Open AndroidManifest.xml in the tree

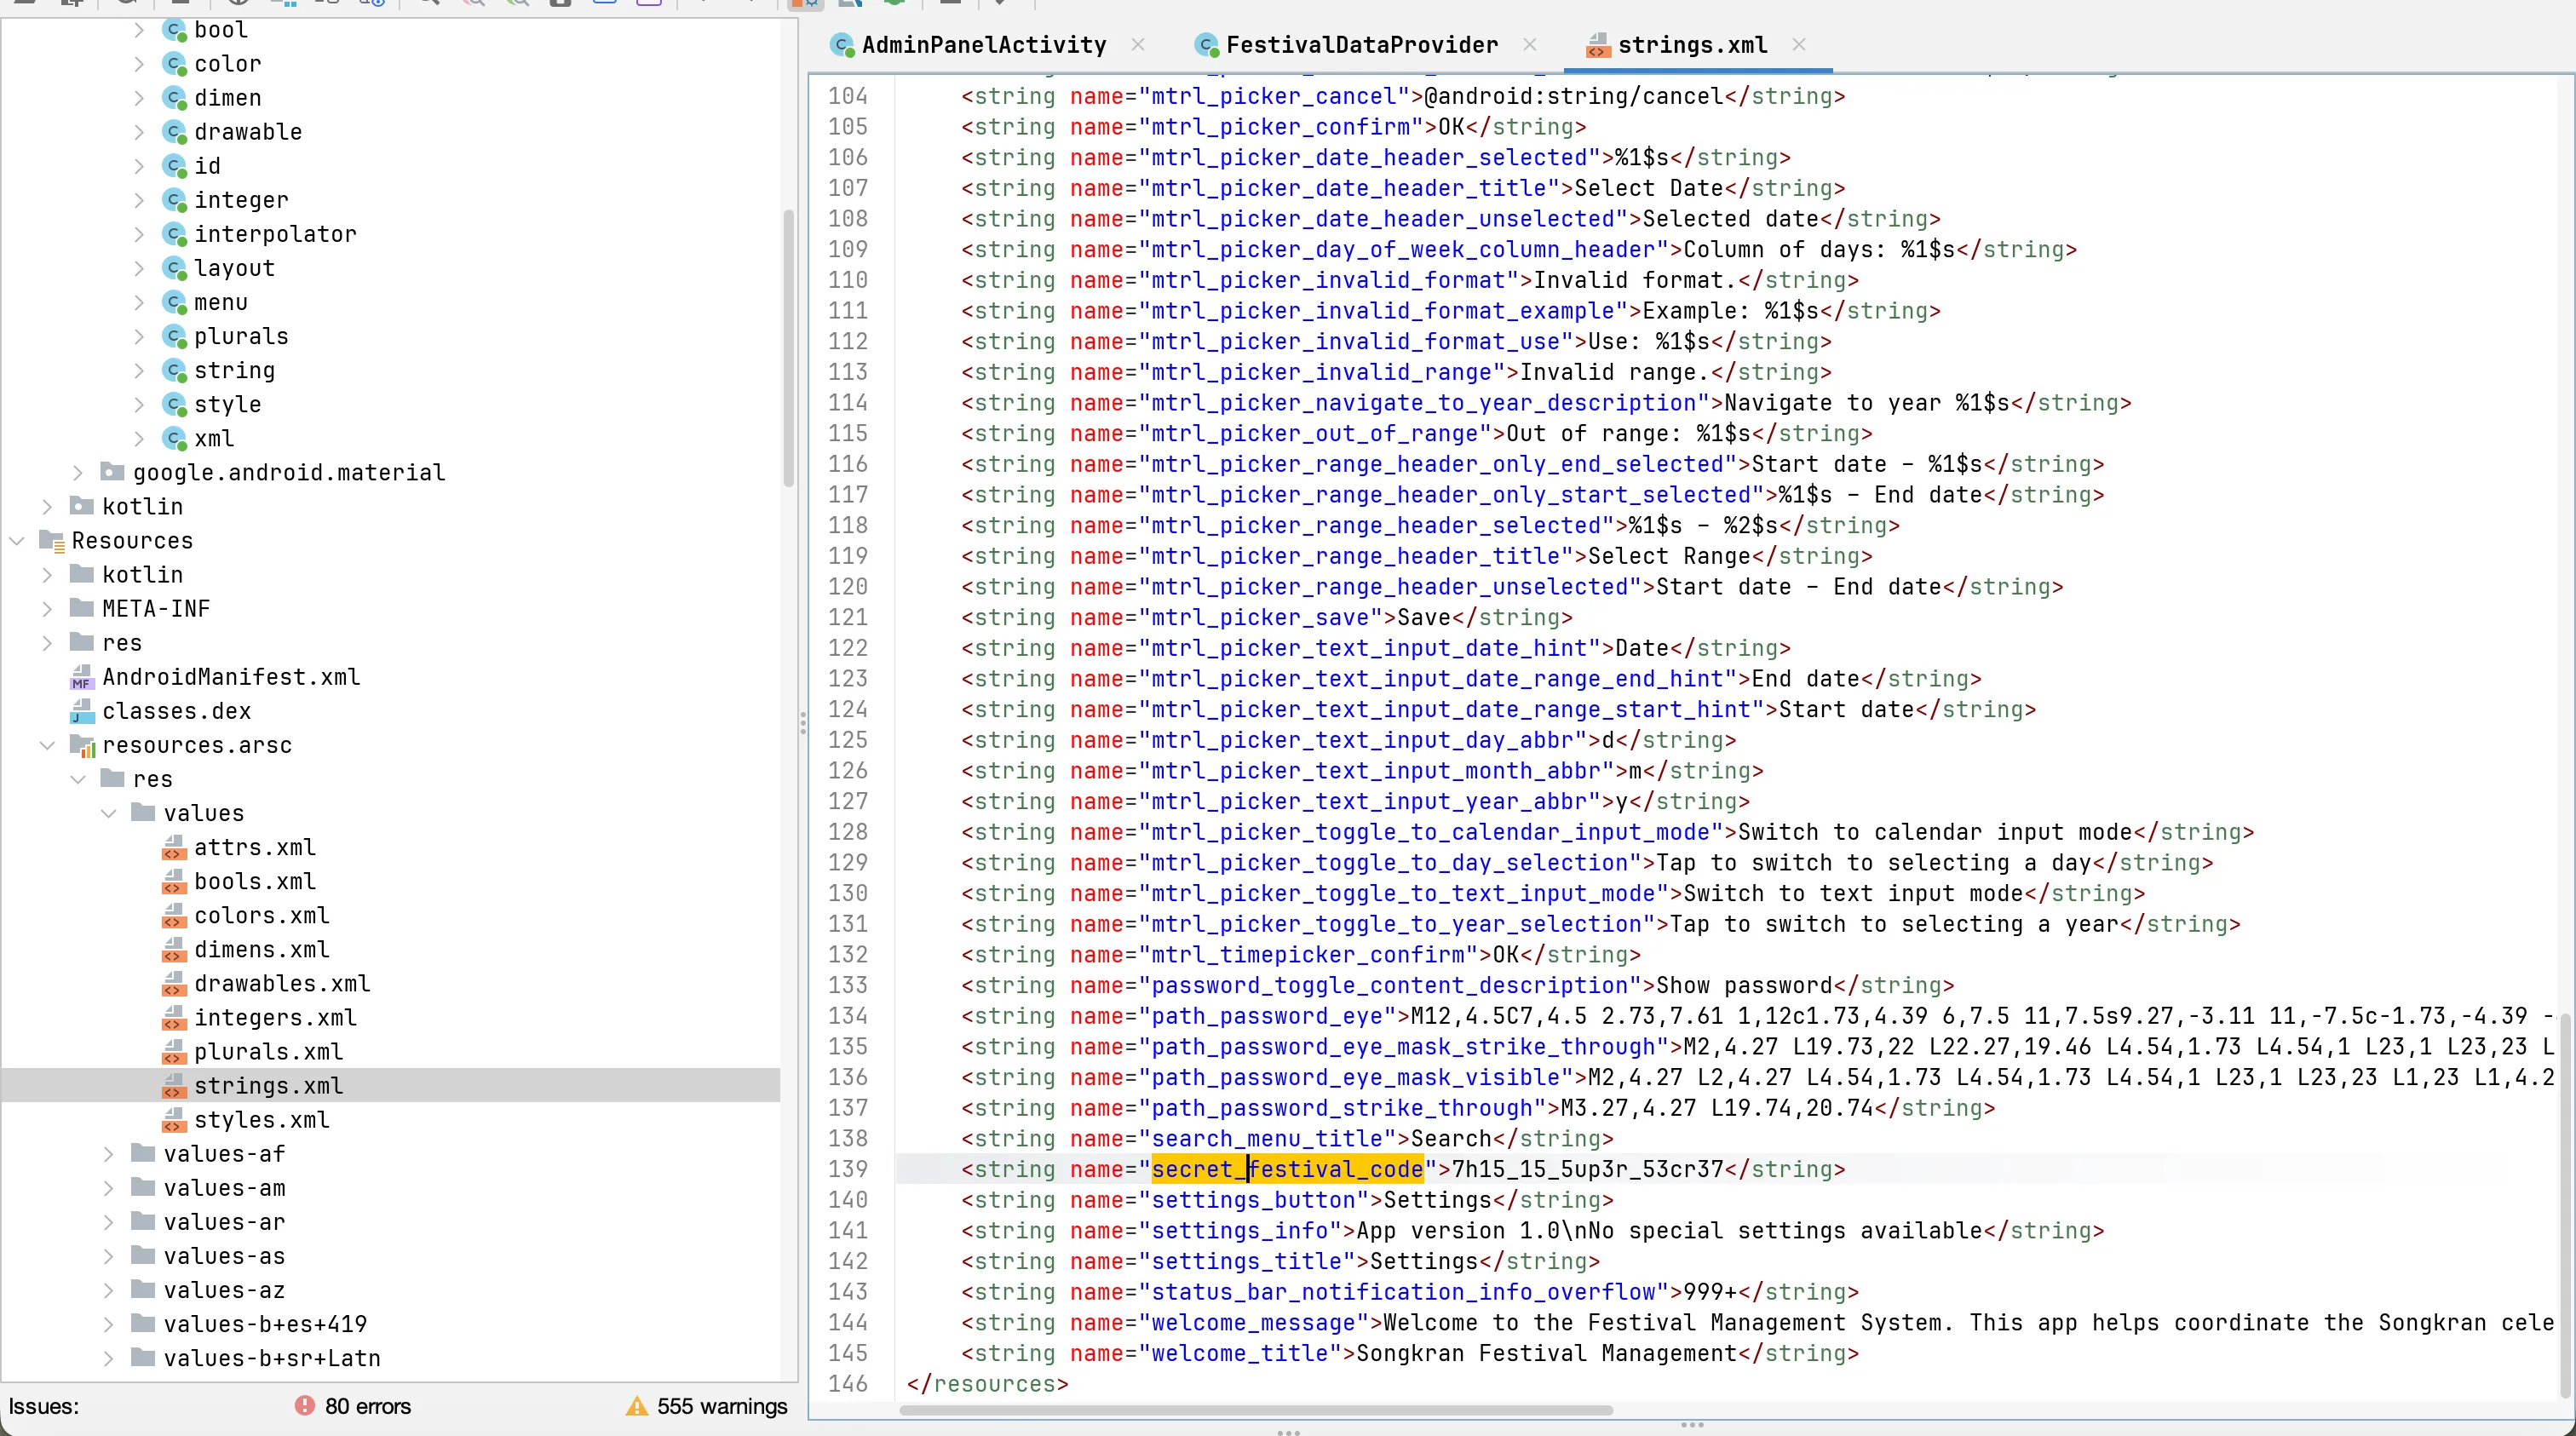click(230, 677)
